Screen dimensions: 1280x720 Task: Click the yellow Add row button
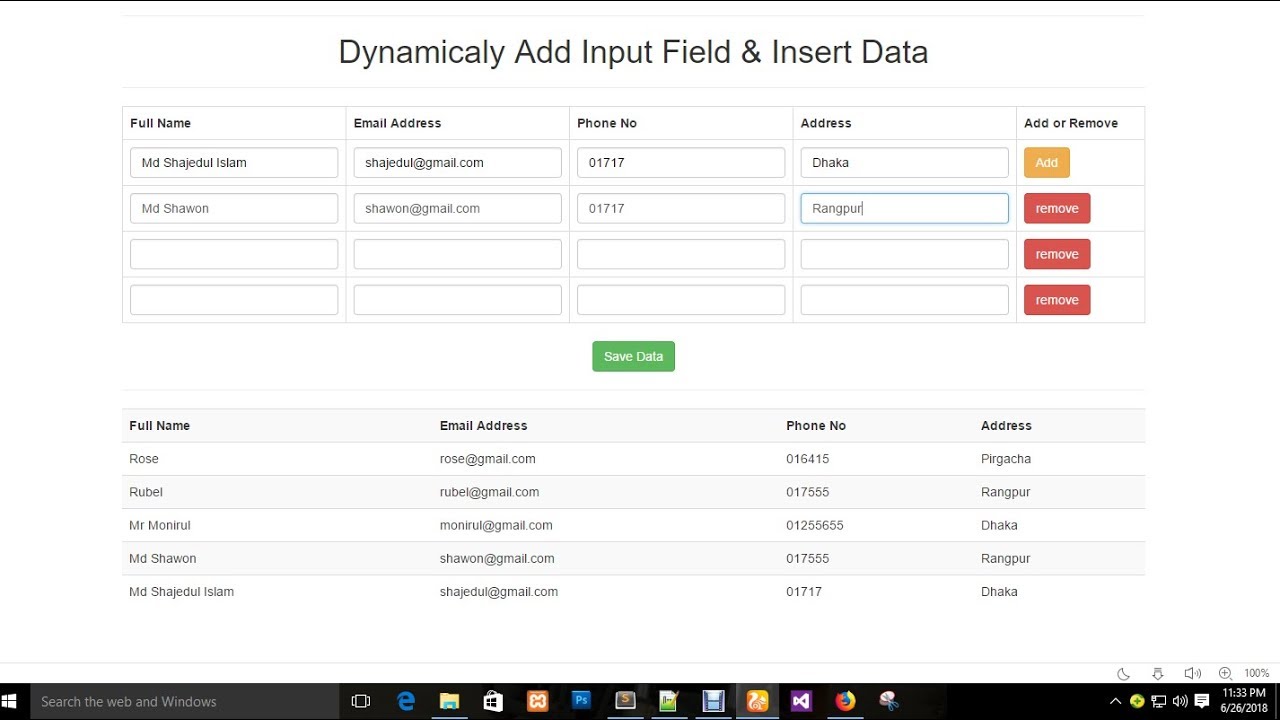(1046, 163)
